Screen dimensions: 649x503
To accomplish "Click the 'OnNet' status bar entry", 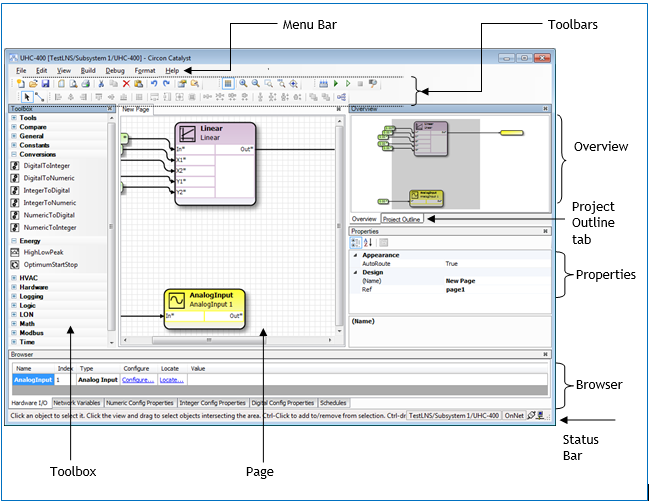I will click(x=514, y=415).
